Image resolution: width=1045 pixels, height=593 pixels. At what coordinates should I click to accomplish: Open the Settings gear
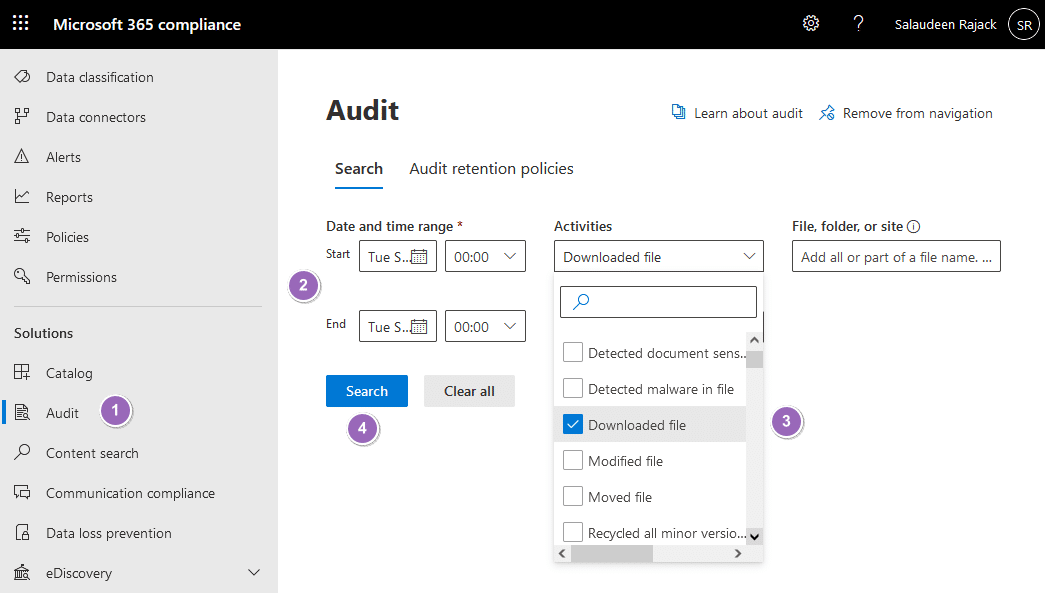(810, 23)
